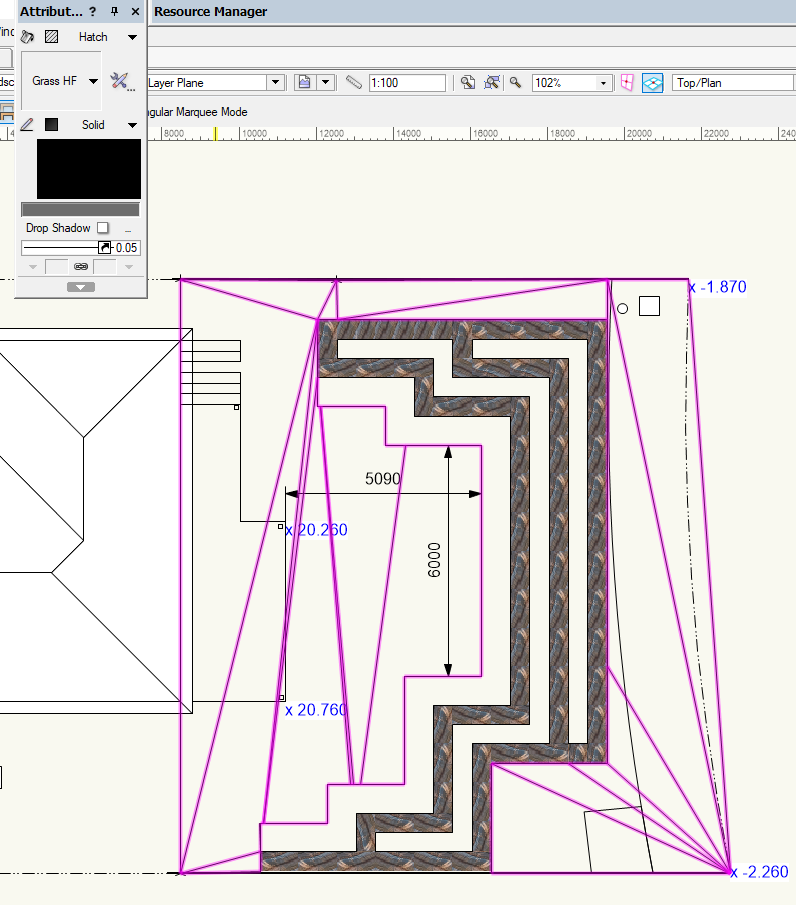796x905 pixels.
Task: Enable the Drop Shadow checkbox
Action: (x=103, y=228)
